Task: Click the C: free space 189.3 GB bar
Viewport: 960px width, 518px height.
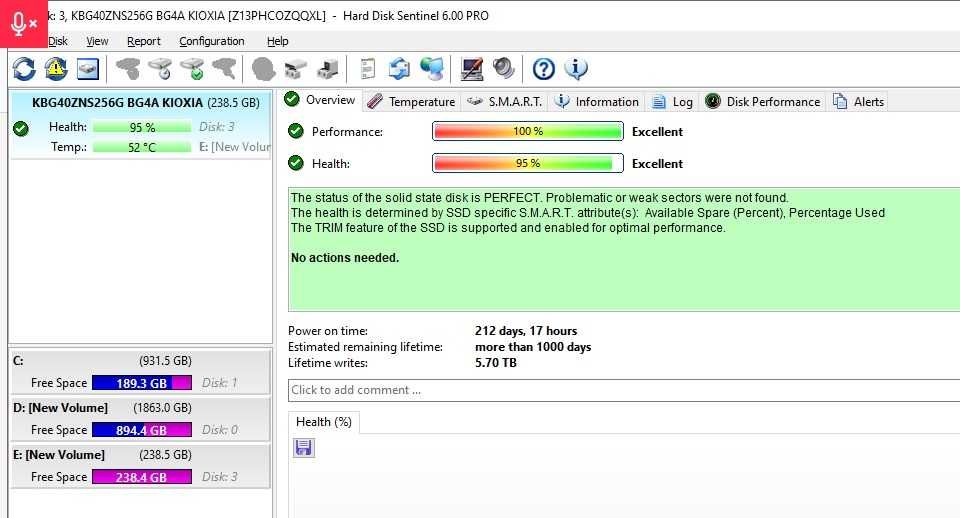Action: pyautogui.click(x=141, y=383)
